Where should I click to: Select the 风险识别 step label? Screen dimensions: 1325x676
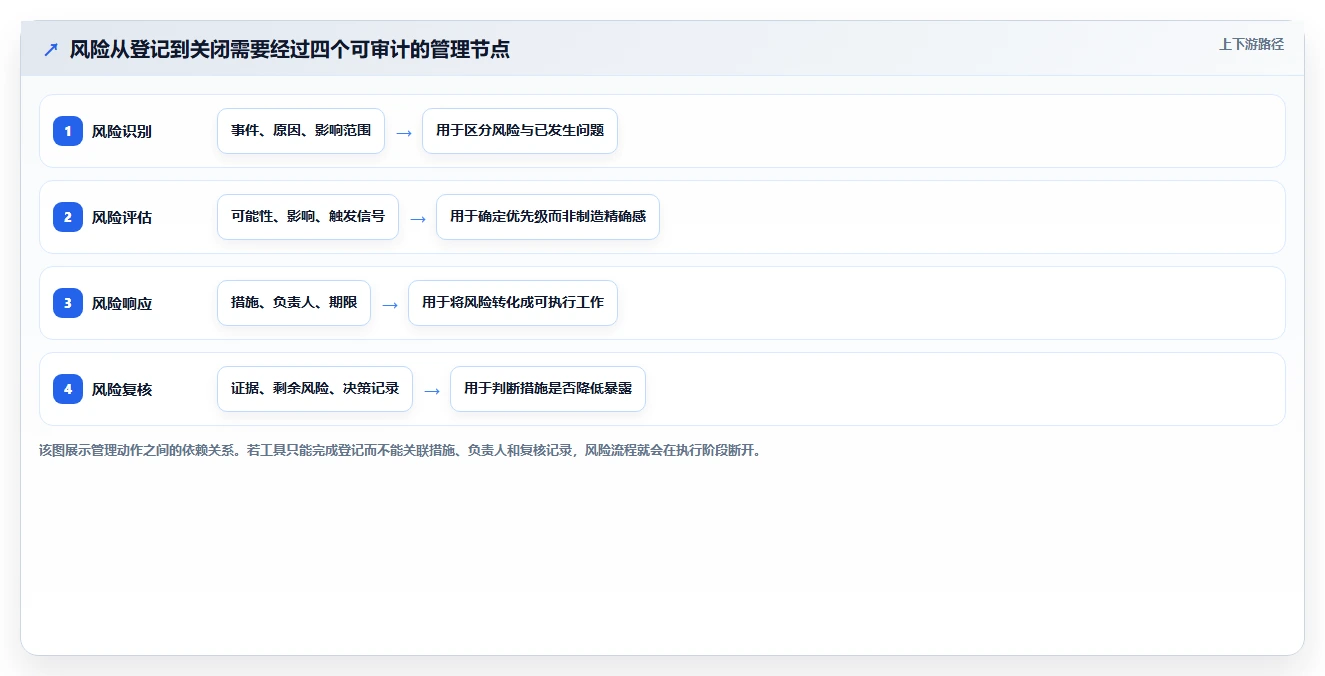(x=122, y=131)
